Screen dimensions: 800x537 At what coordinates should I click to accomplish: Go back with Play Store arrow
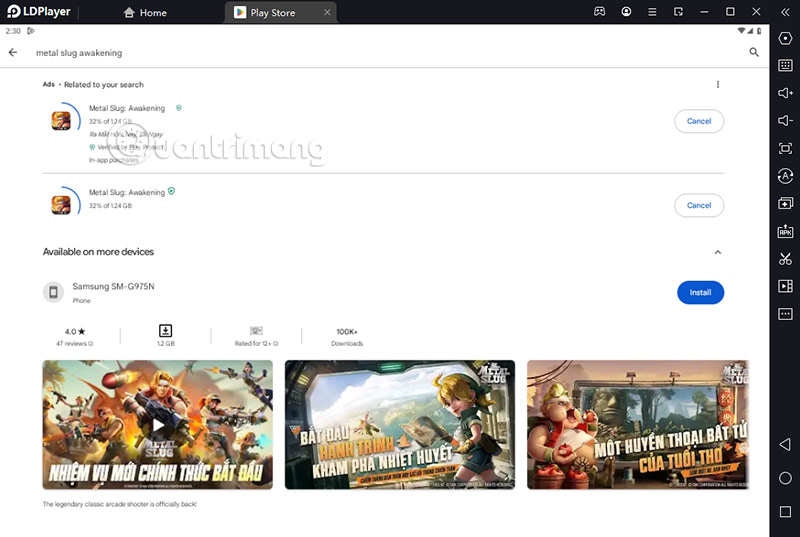pyautogui.click(x=13, y=52)
